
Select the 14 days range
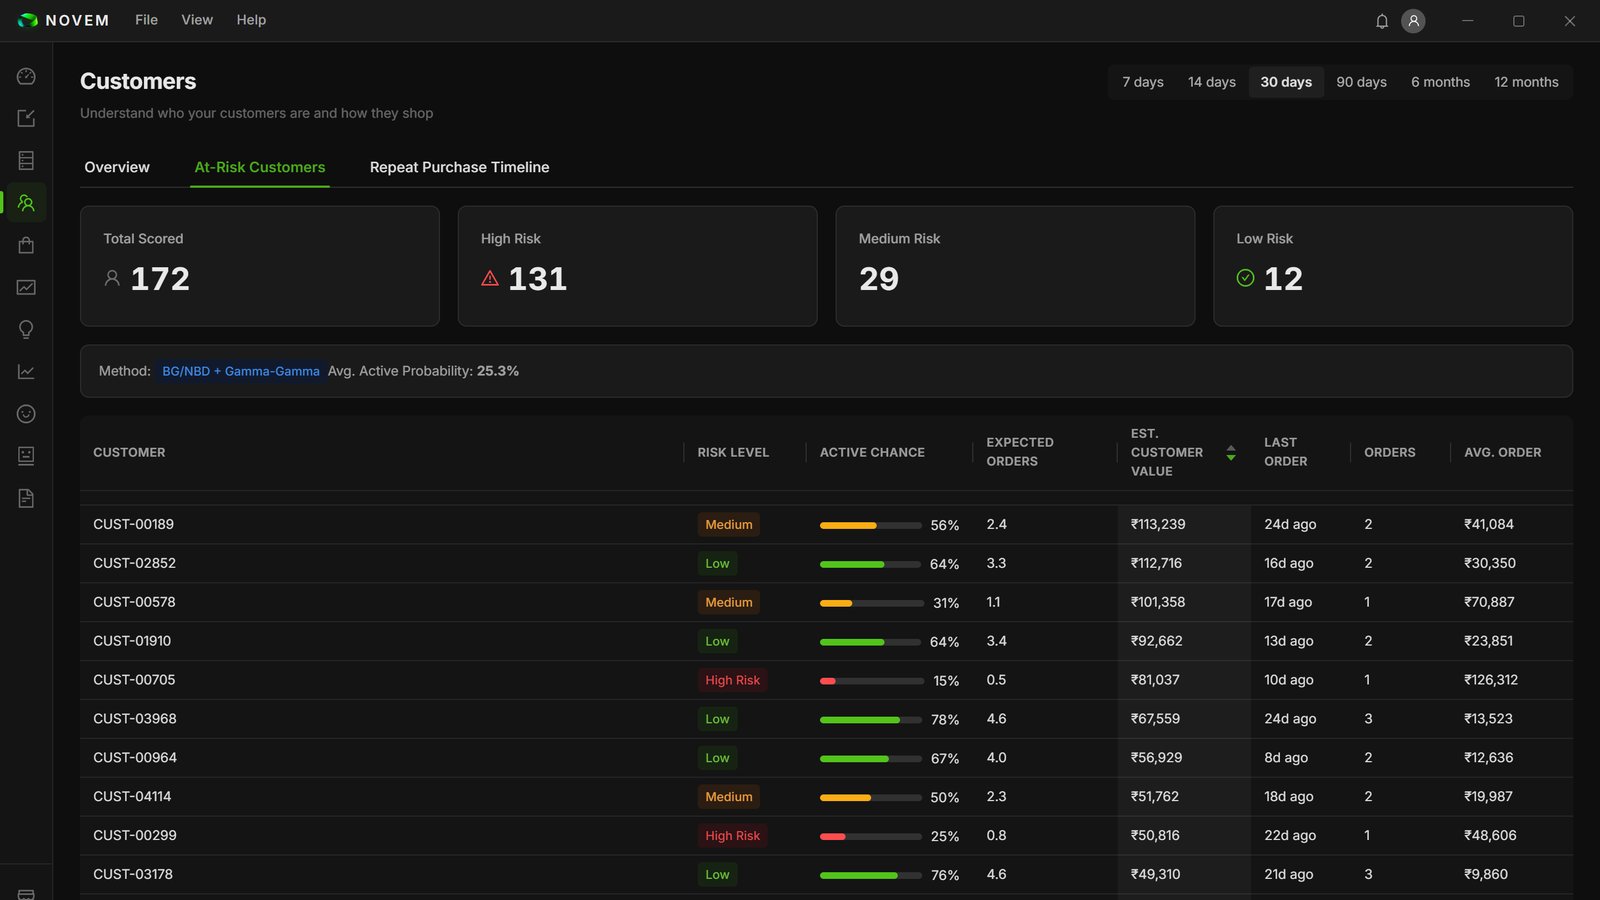pos(1211,82)
